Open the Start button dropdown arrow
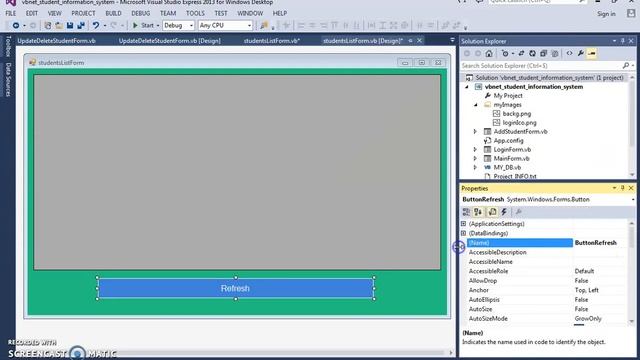 click(x=158, y=25)
